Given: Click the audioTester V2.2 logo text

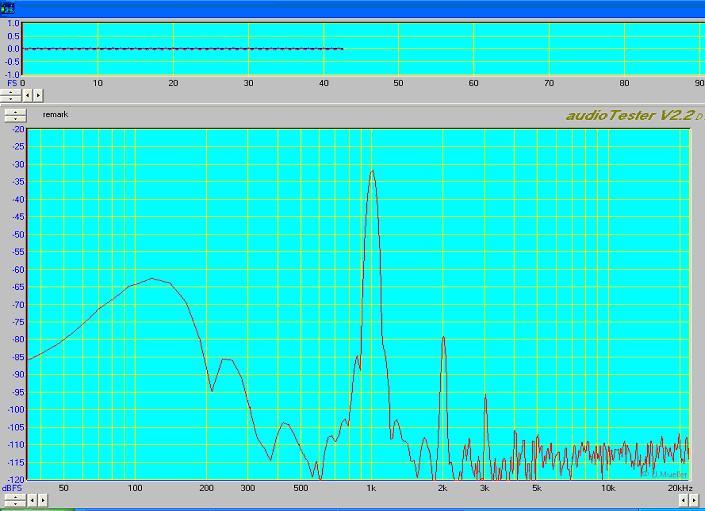Looking at the screenshot, I should (x=629, y=116).
